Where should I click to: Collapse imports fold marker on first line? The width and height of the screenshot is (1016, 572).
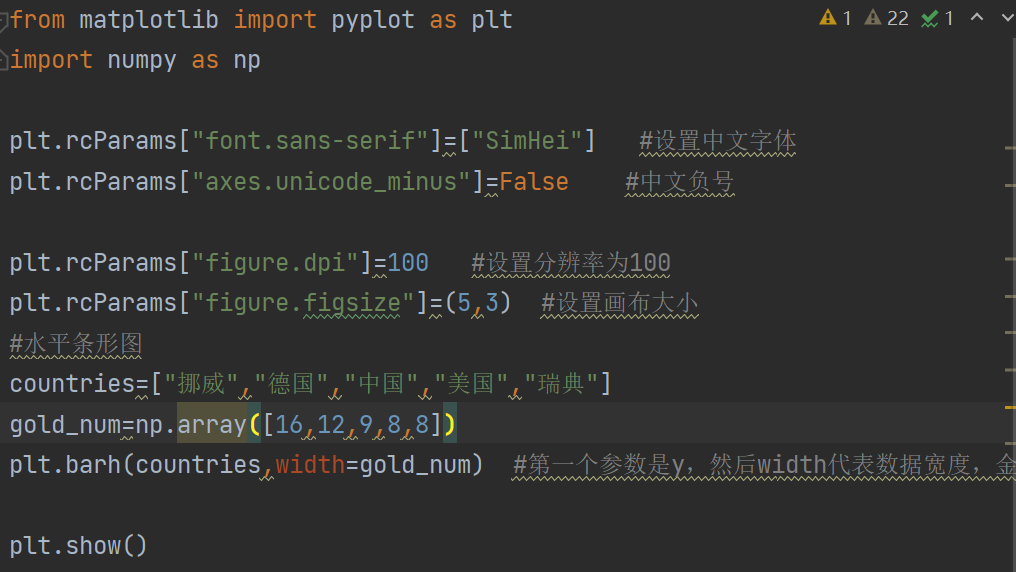[4, 20]
